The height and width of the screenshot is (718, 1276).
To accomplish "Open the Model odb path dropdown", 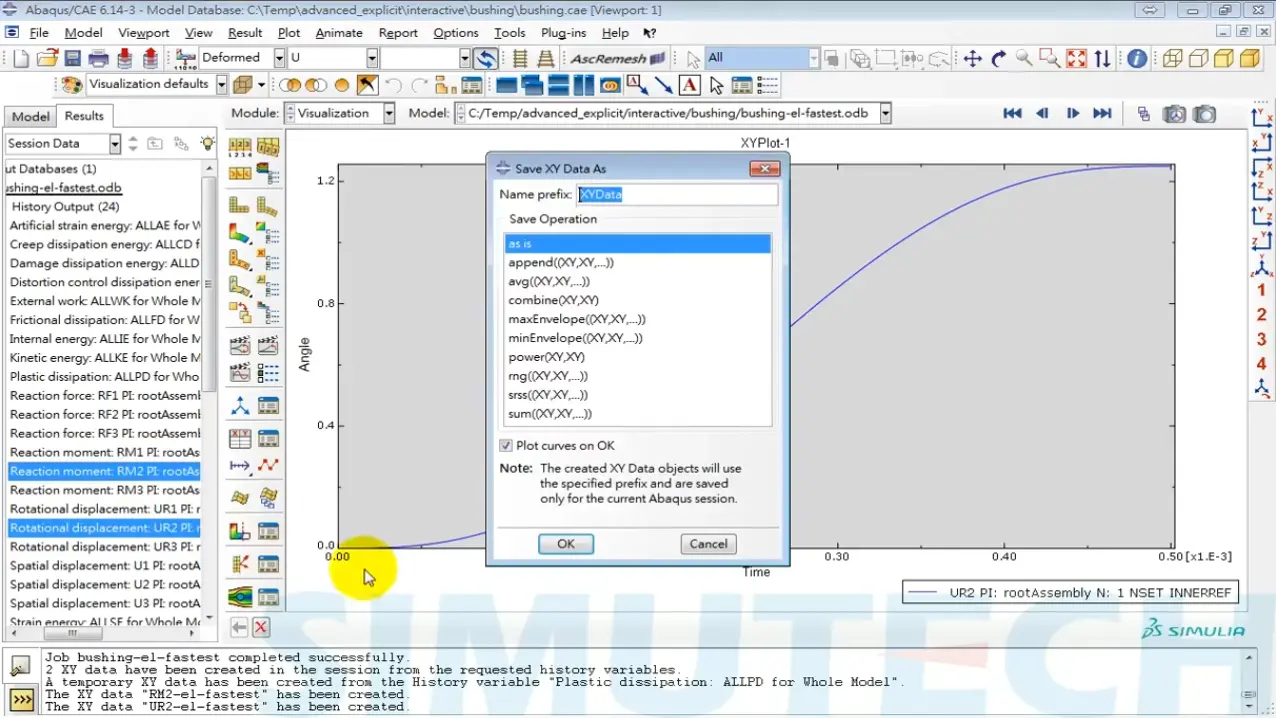I will [885, 114].
